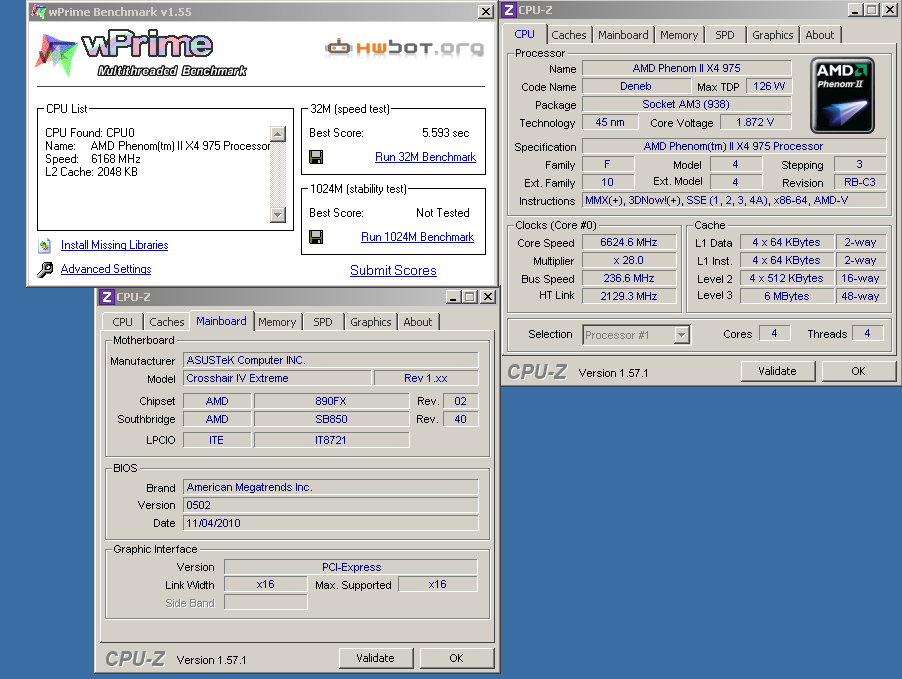Switch to Caches tab in CPU window
The image size is (902, 679).
(569, 35)
